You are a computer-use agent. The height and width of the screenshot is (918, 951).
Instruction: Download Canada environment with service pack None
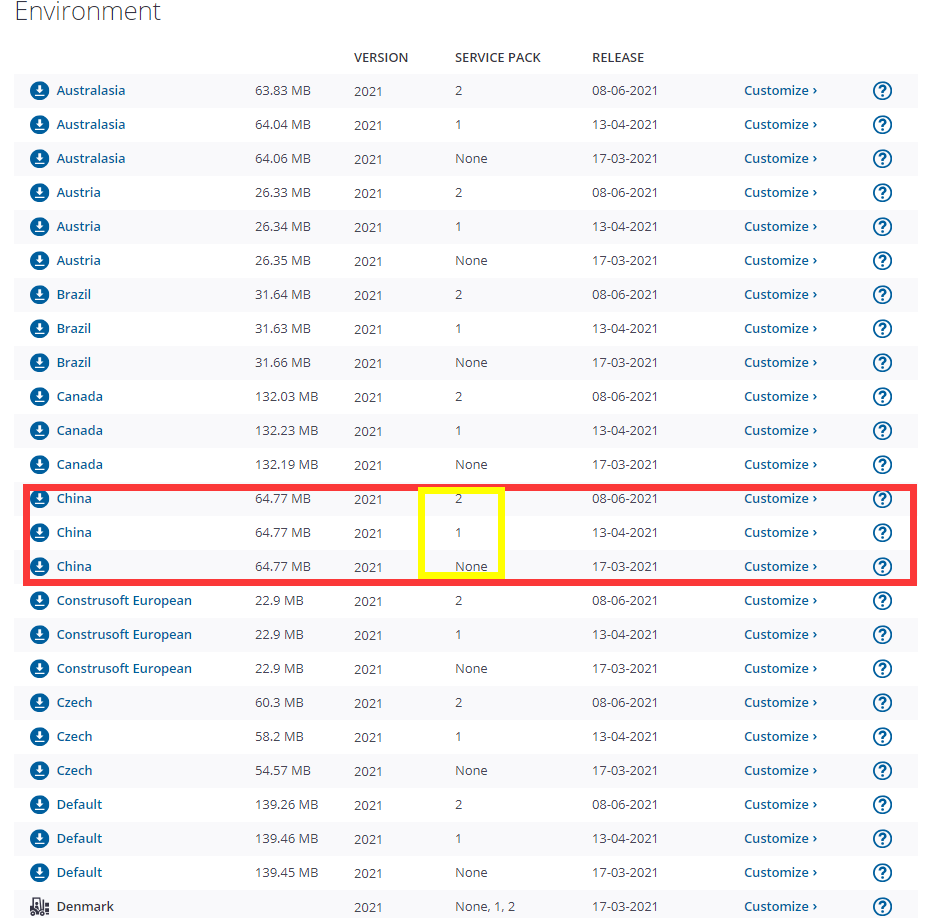(39, 465)
